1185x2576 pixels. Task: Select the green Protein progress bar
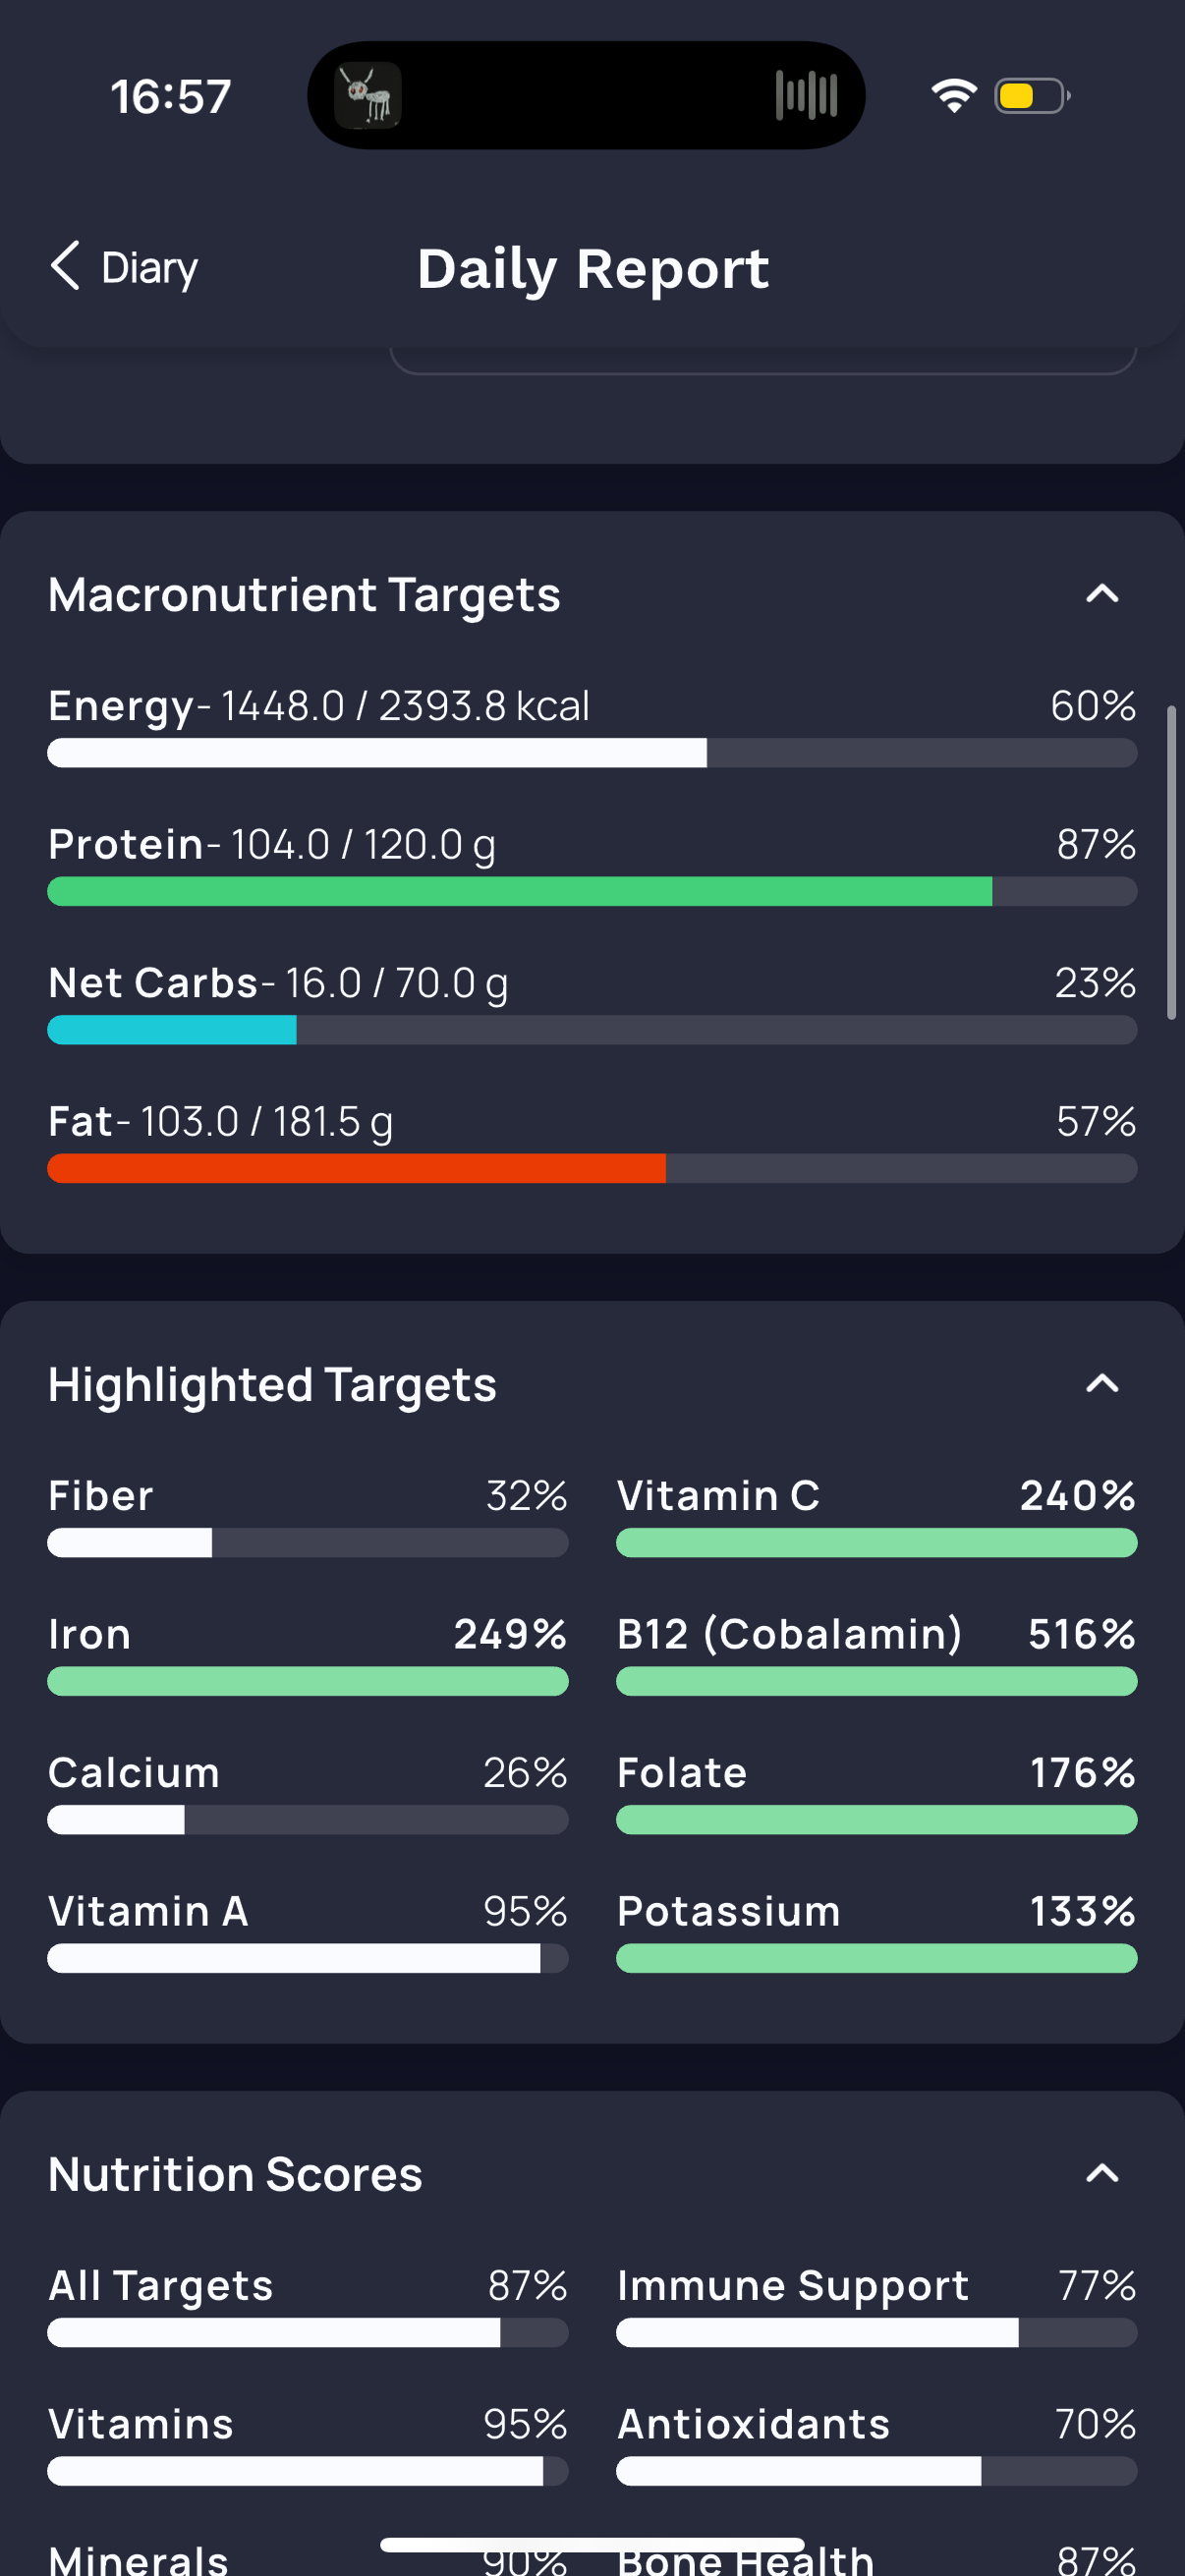(x=592, y=892)
